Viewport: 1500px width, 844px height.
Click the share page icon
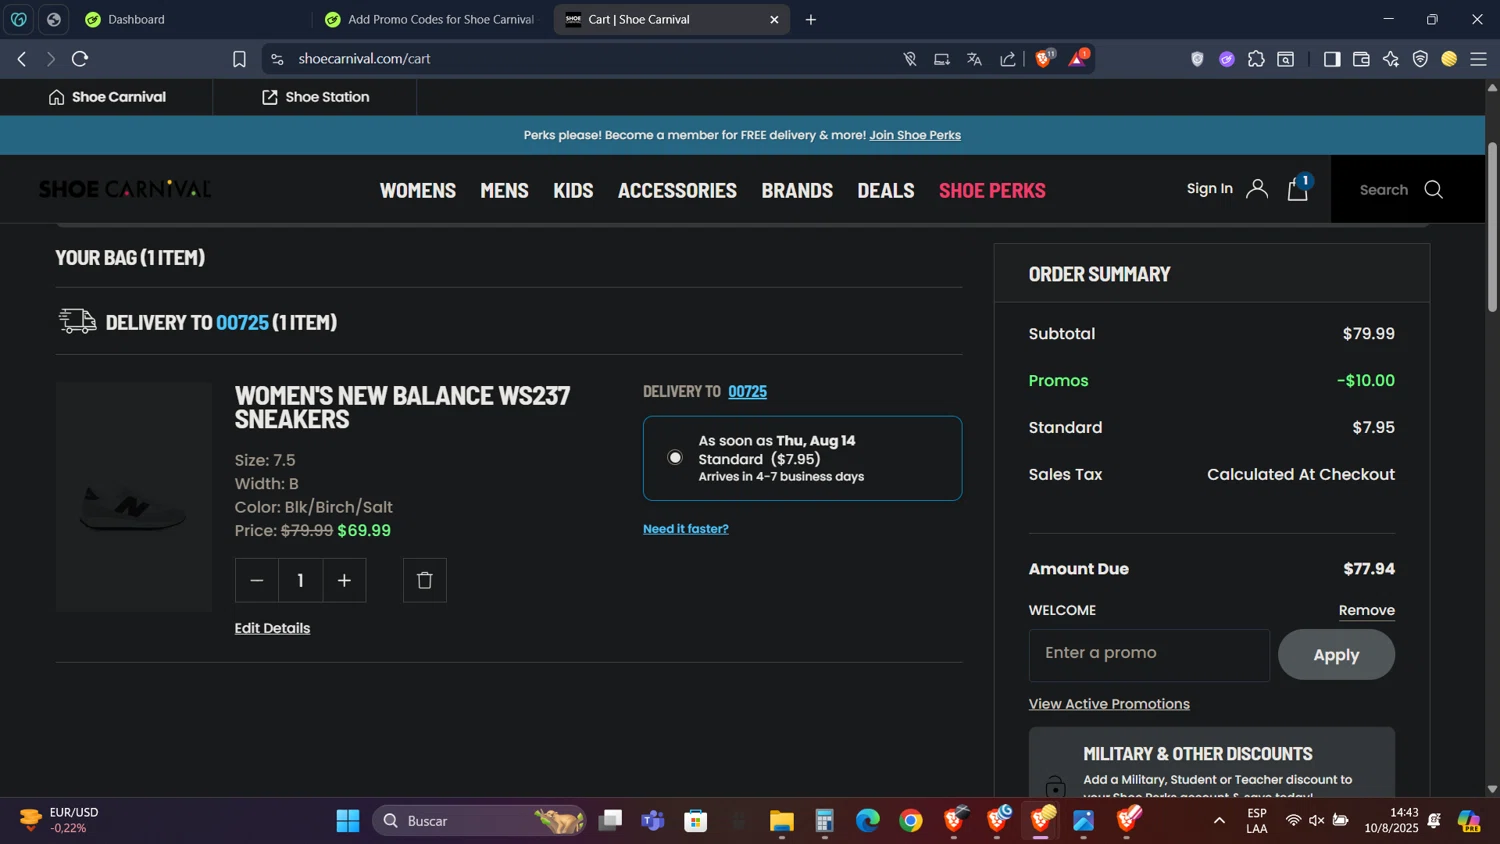click(1008, 59)
